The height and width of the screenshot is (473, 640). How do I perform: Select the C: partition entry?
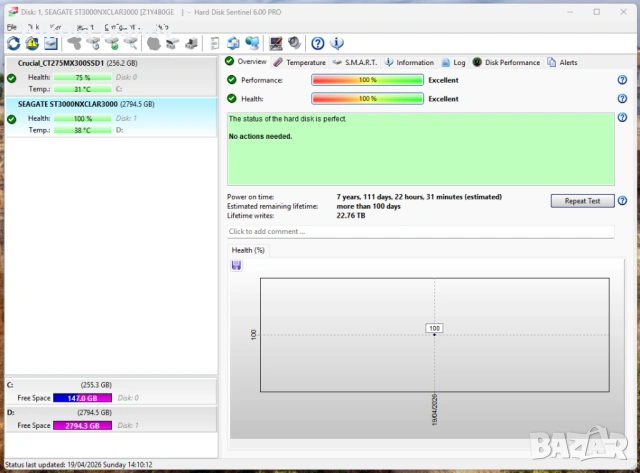pyautogui.click(x=111, y=391)
